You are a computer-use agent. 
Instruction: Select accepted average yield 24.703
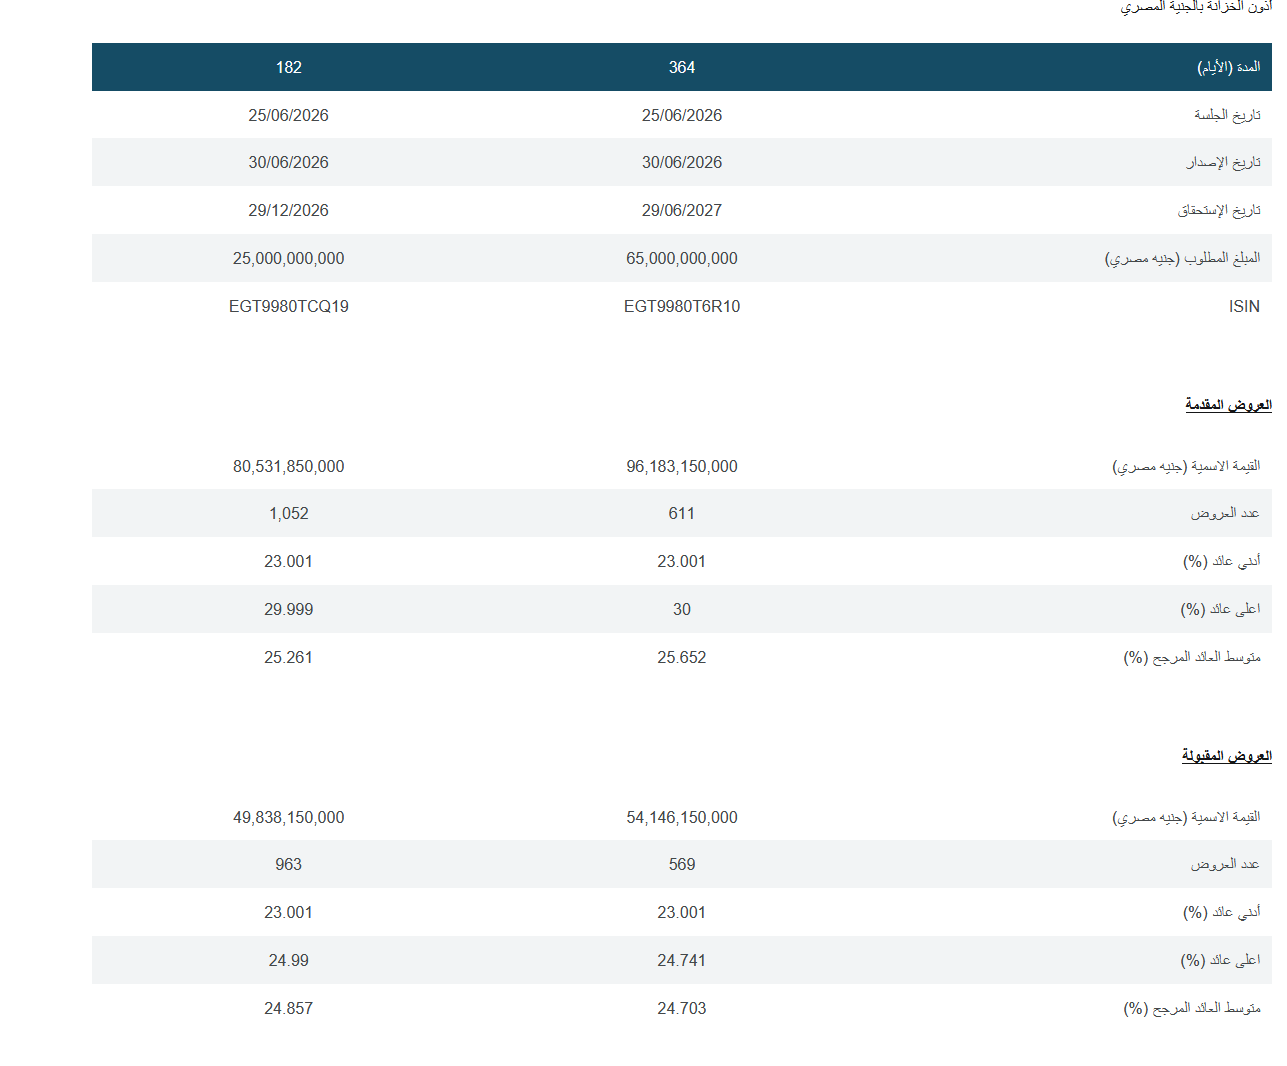pyautogui.click(x=682, y=1008)
